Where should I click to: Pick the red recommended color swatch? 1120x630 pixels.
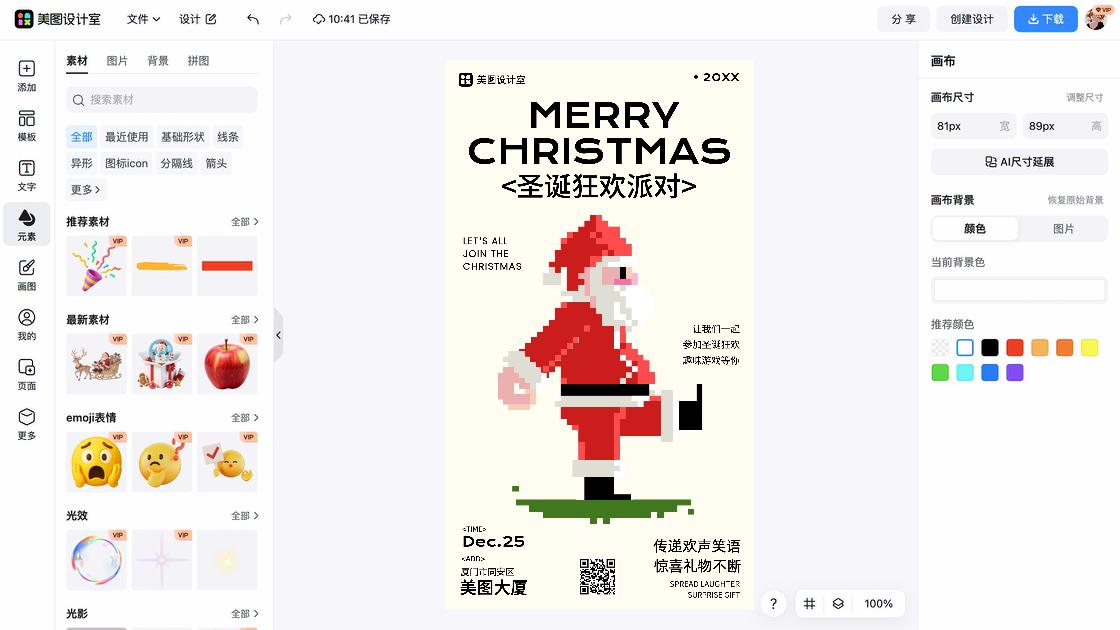coord(1014,348)
